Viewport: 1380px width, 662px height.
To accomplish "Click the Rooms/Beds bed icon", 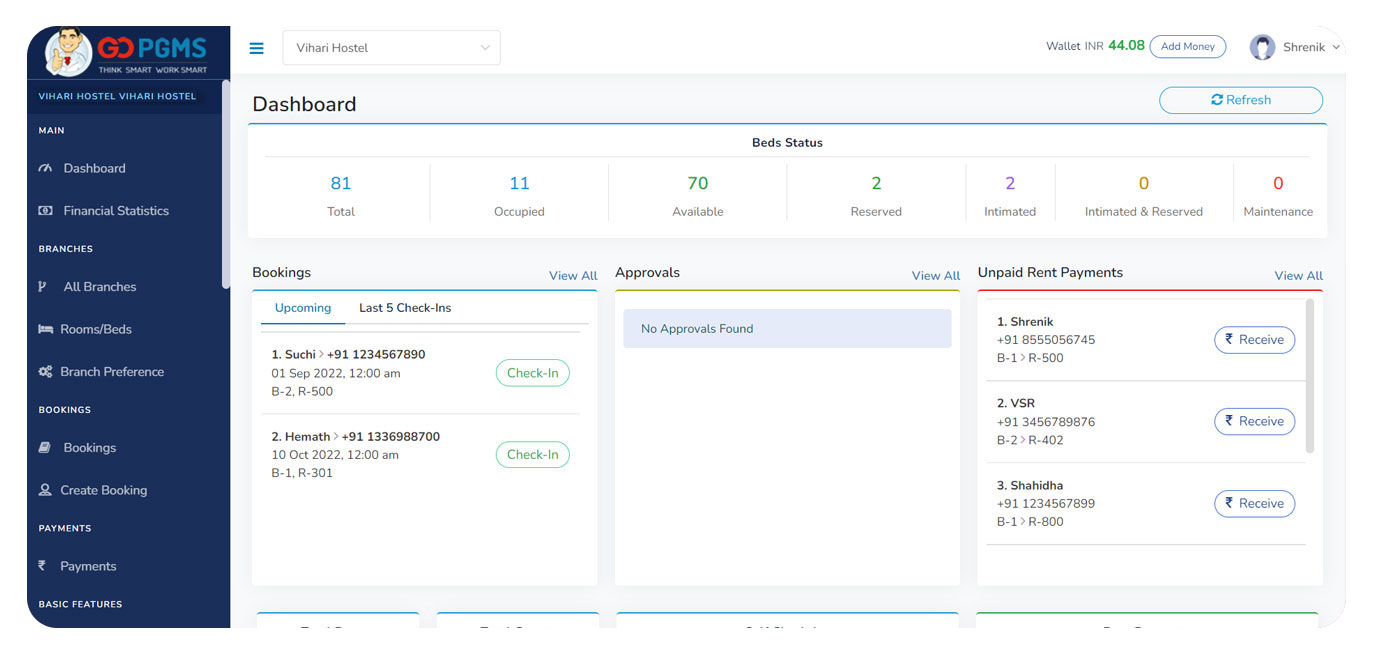I will (x=45, y=329).
